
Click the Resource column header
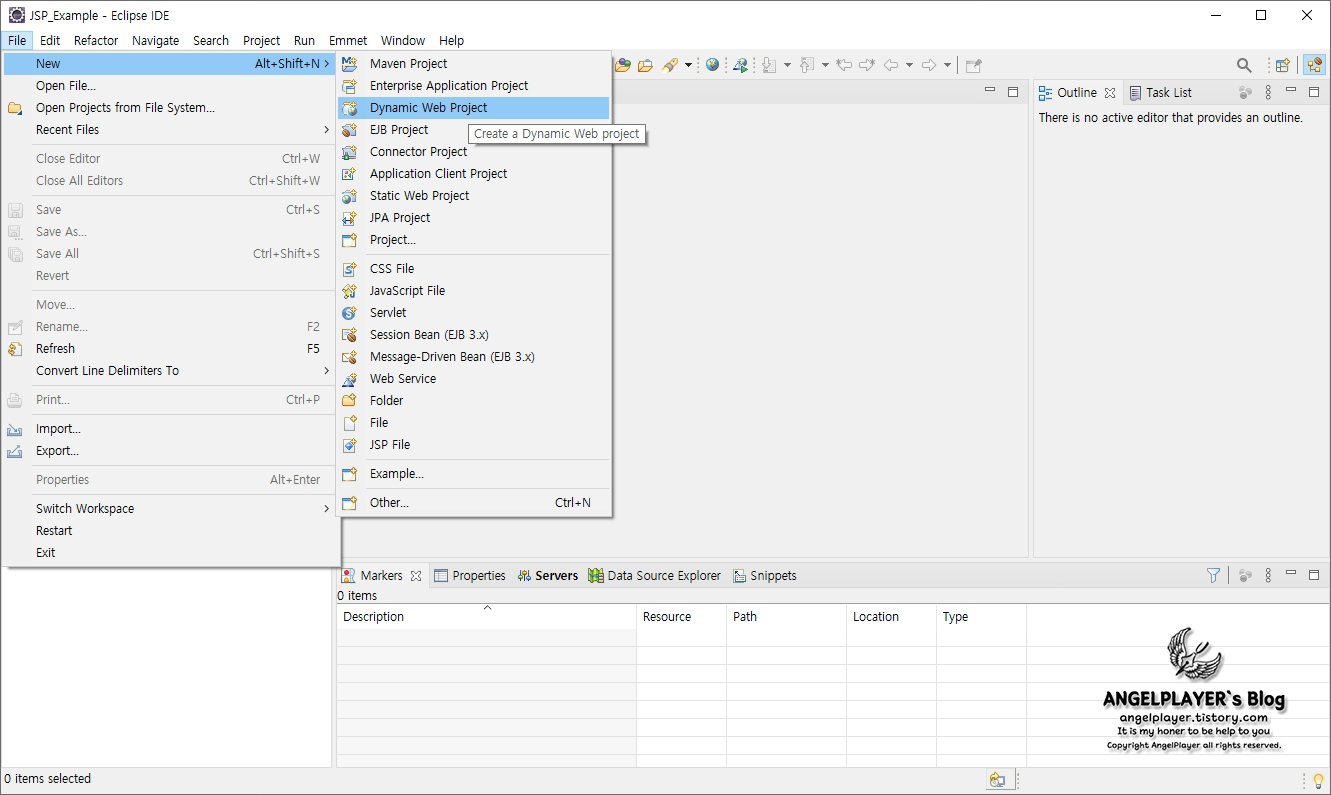pos(681,617)
